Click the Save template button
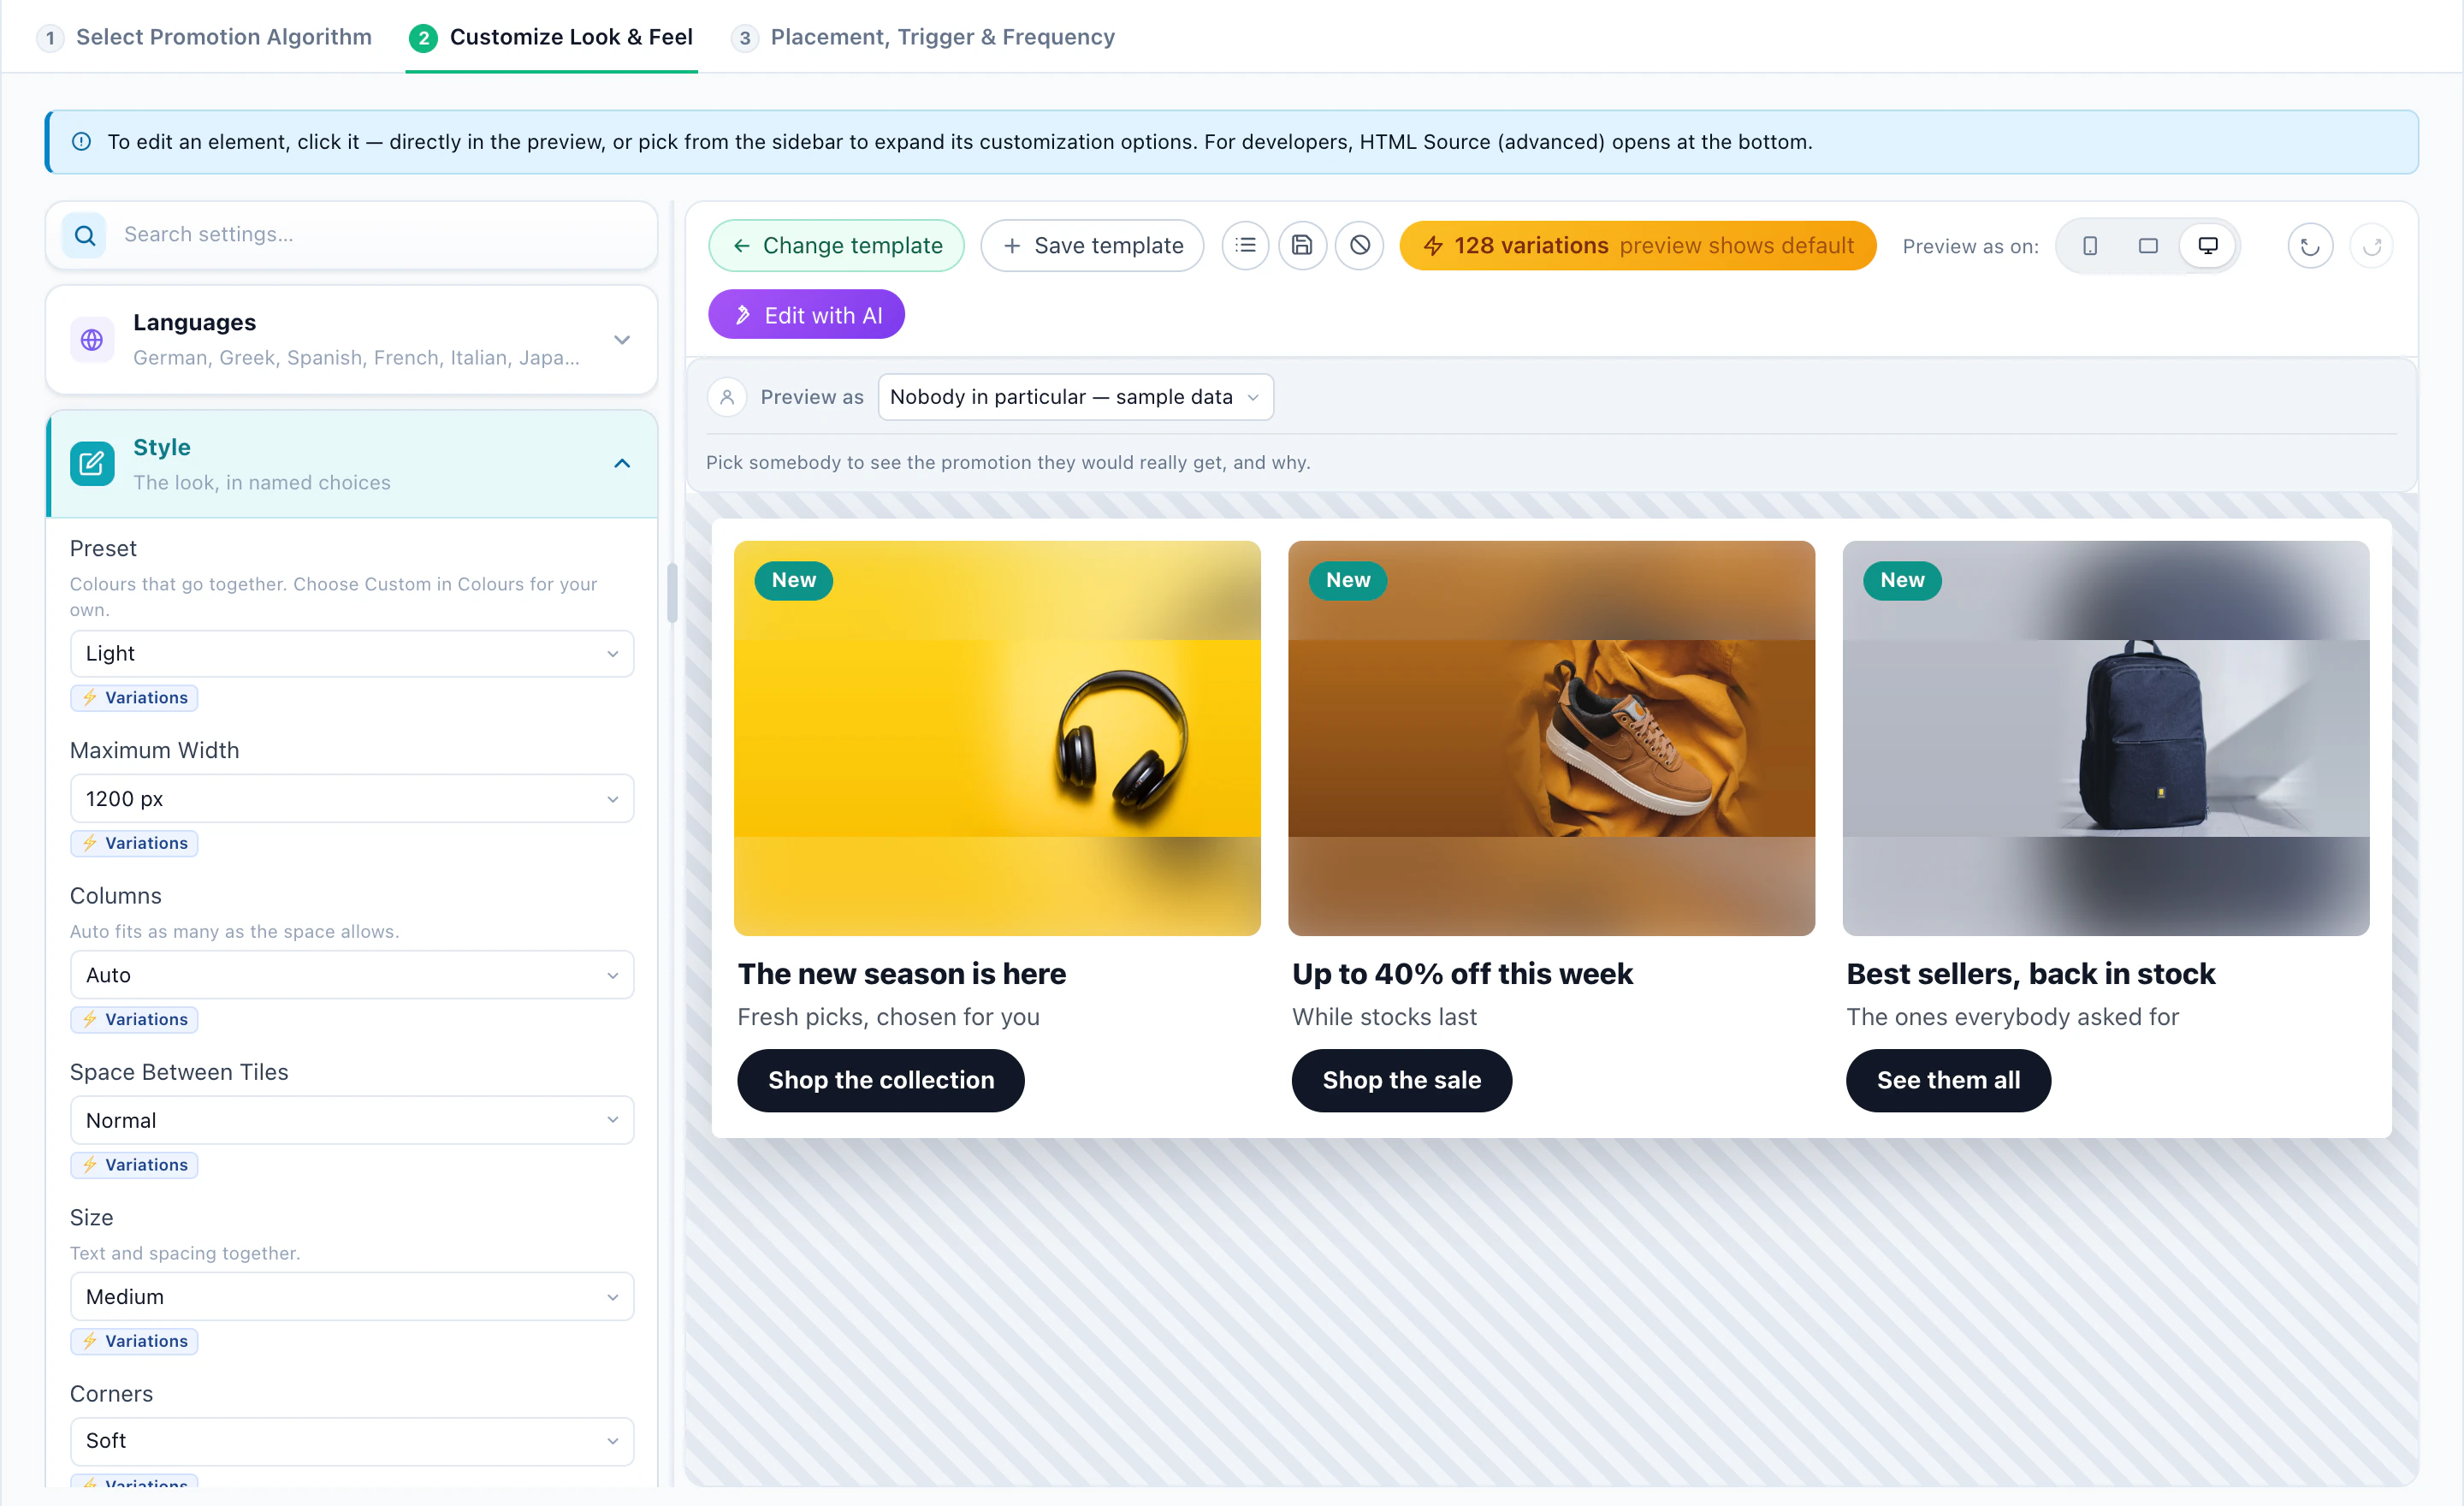 point(1092,246)
